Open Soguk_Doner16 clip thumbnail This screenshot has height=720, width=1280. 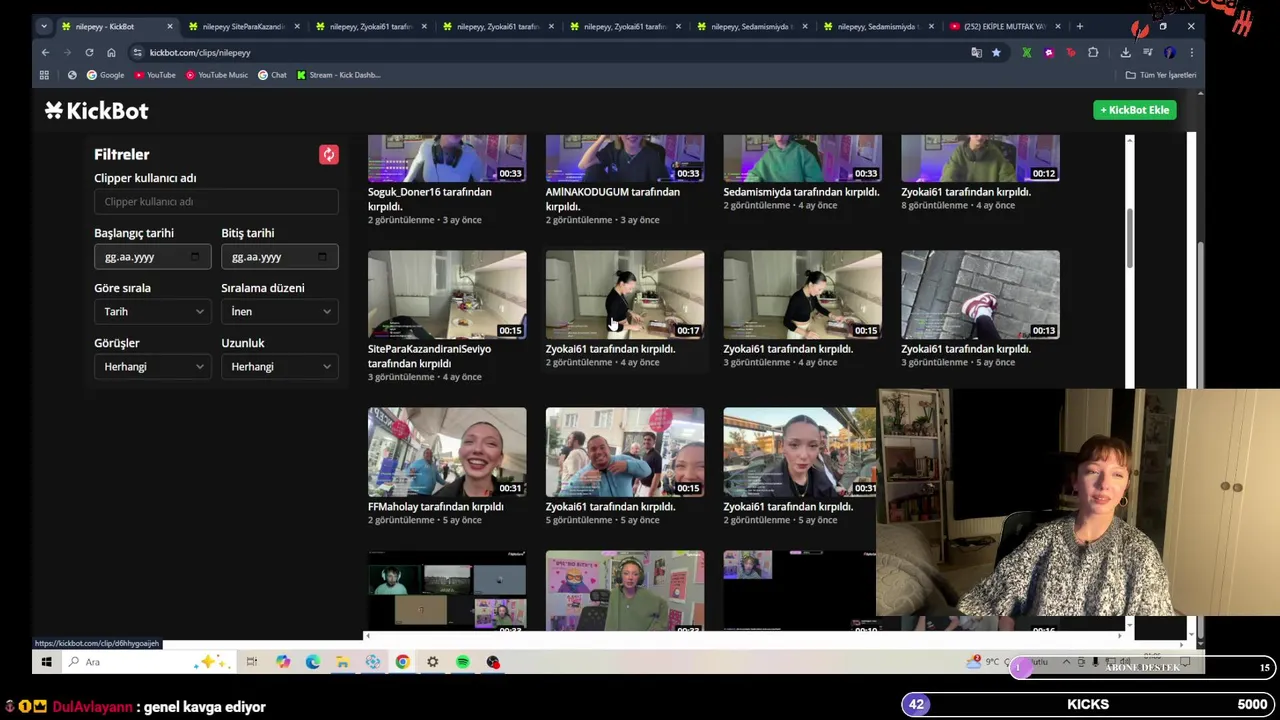tap(447, 158)
